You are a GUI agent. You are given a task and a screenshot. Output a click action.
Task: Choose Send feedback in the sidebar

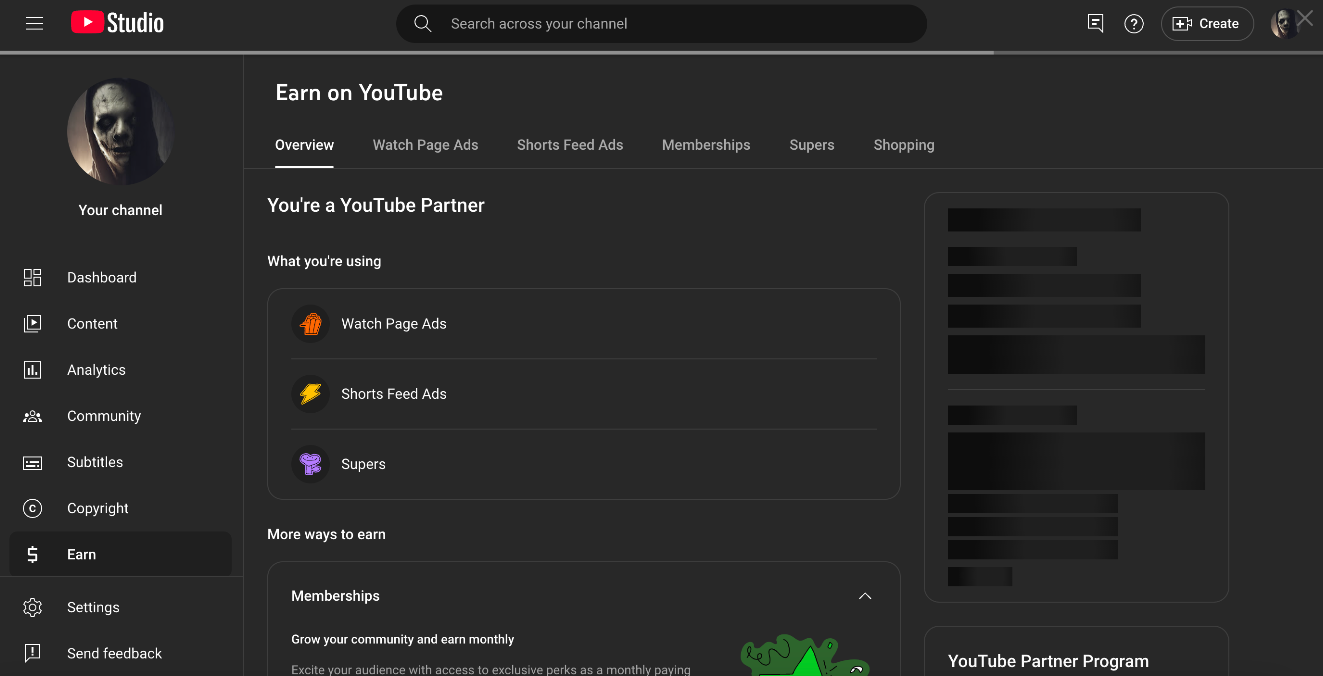click(x=121, y=653)
